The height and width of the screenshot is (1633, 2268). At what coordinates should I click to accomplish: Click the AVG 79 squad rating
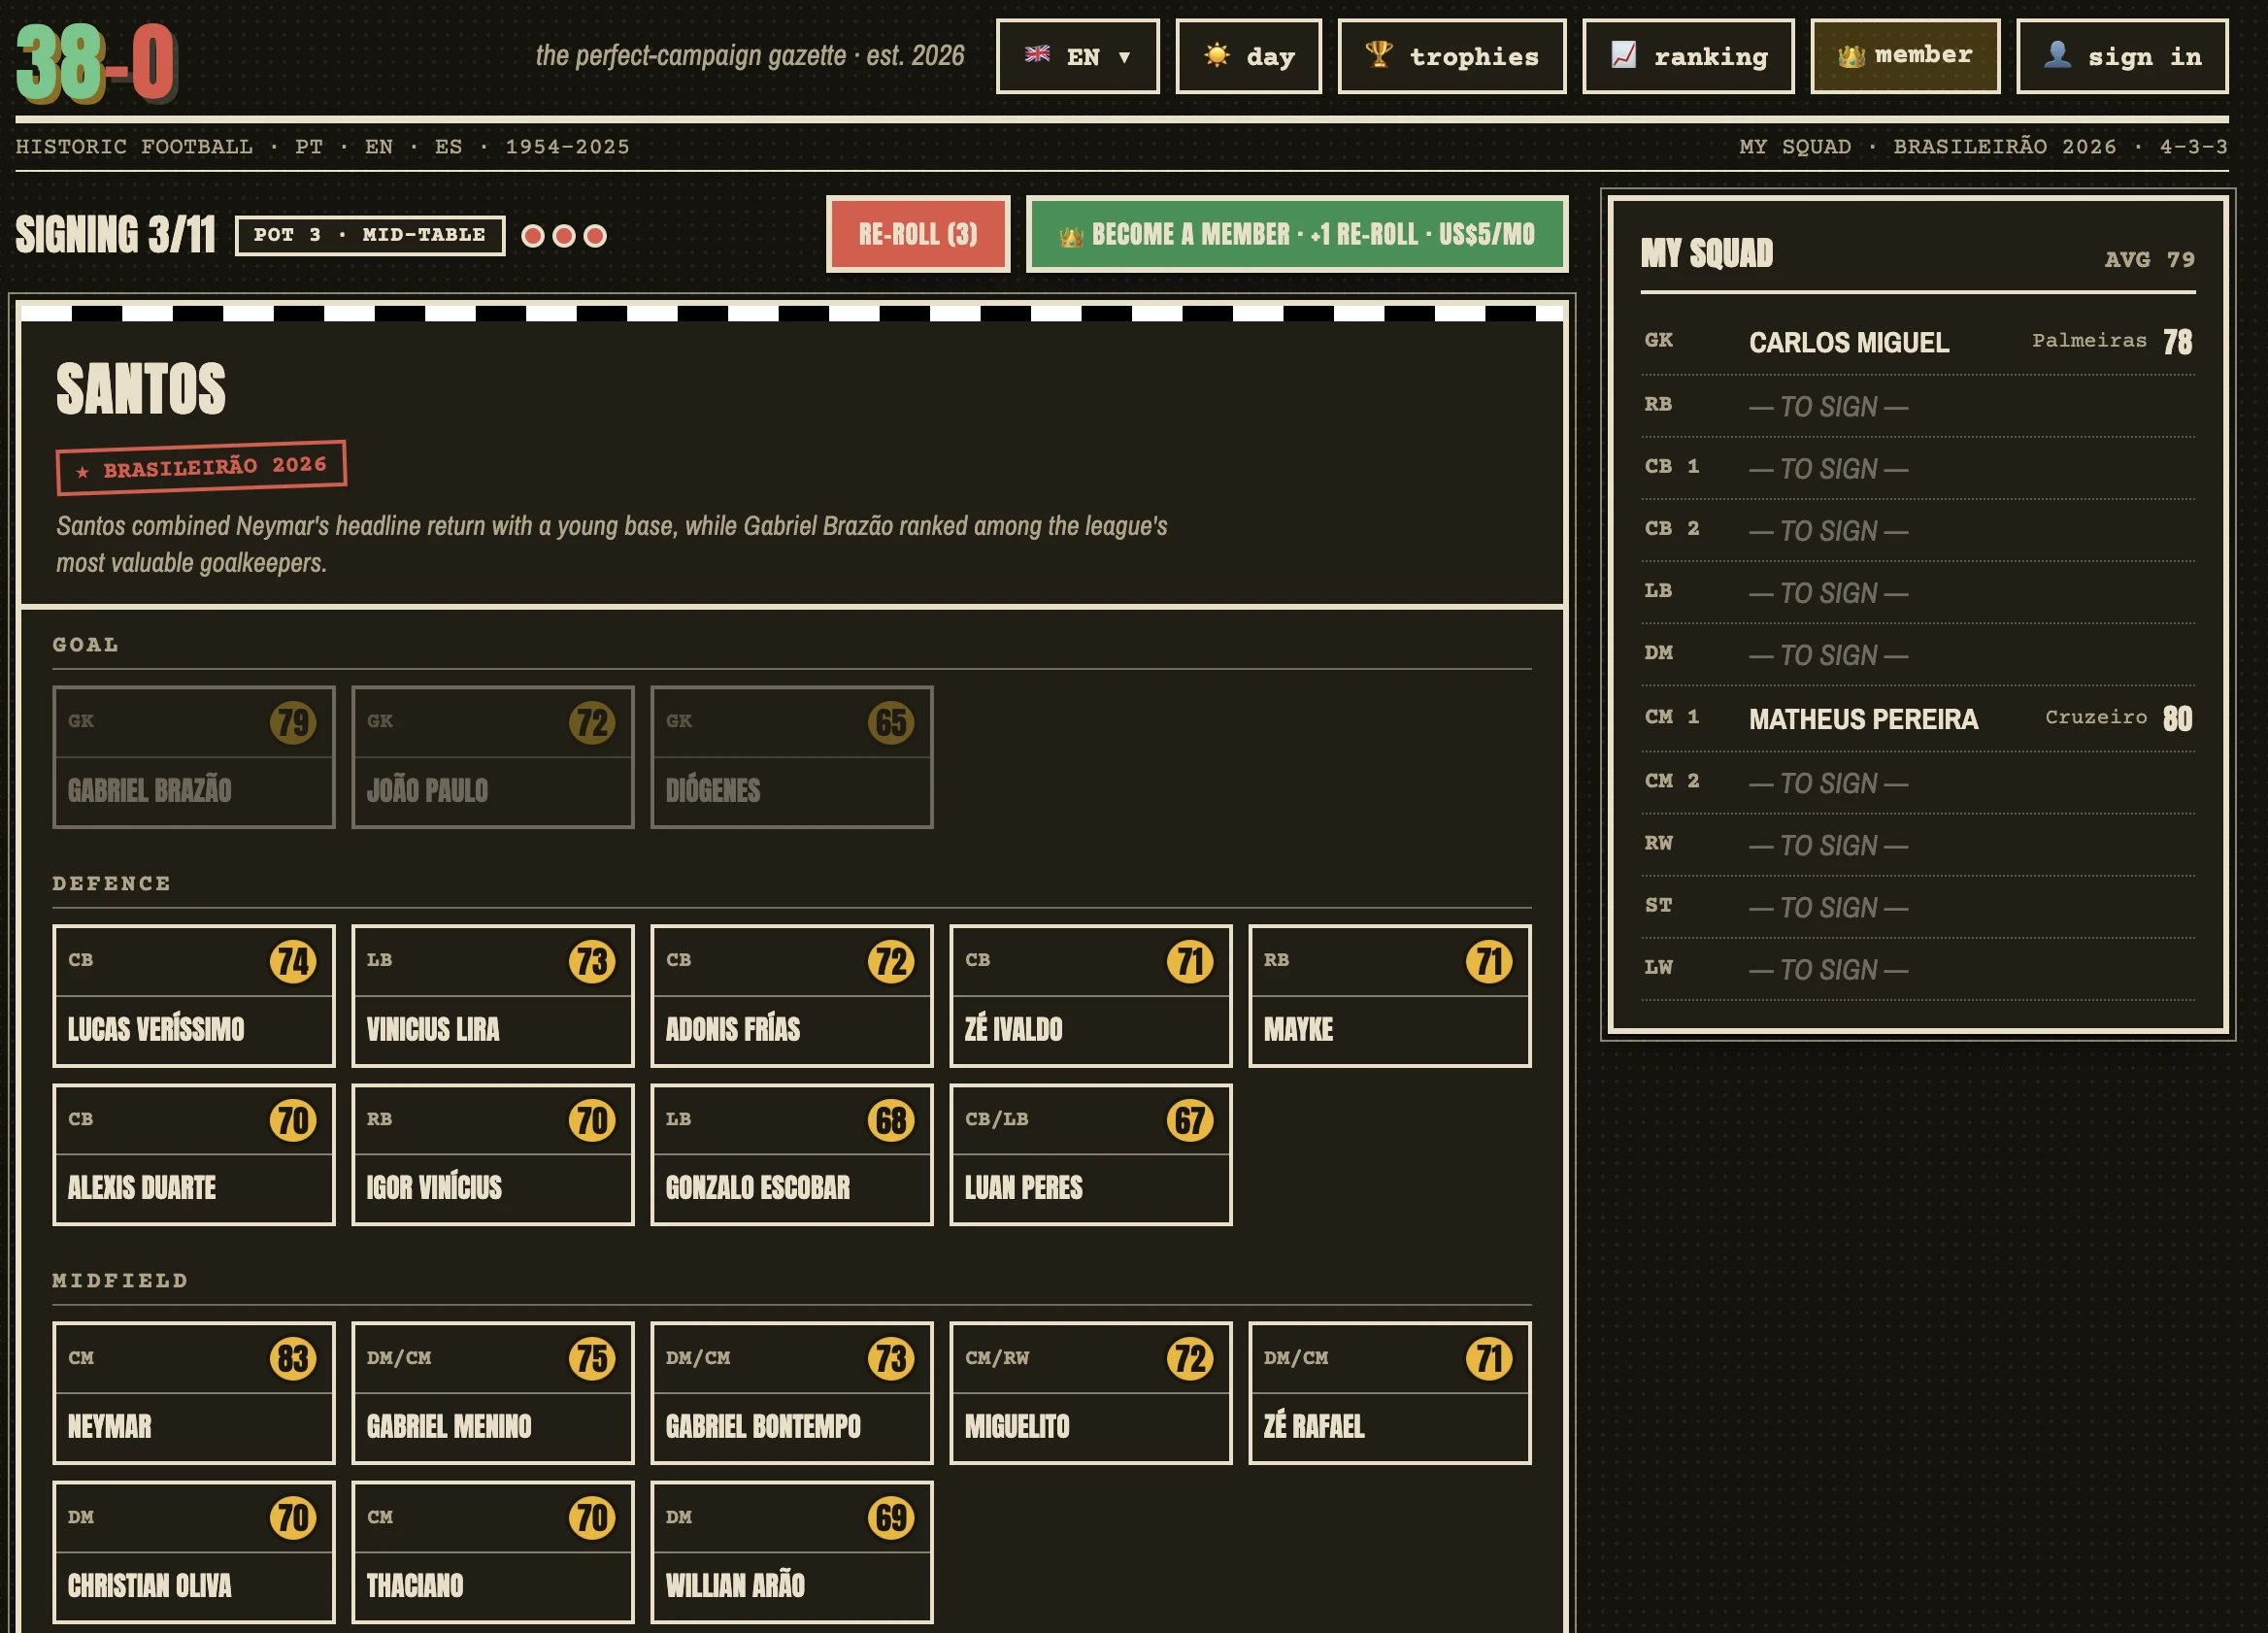pos(2149,259)
